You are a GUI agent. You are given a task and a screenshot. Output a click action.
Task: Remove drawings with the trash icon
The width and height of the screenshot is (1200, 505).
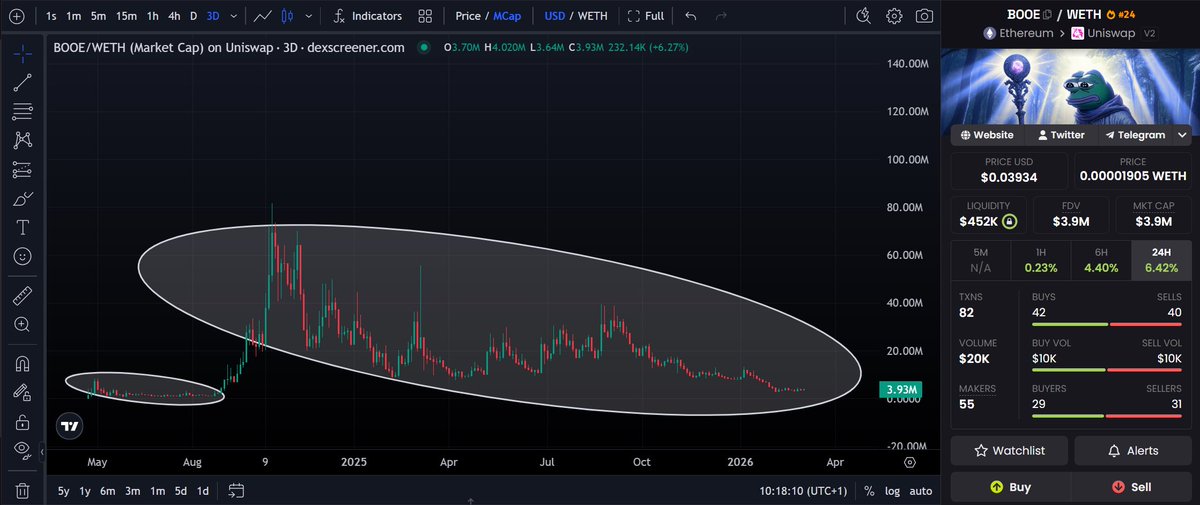tap(22, 491)
